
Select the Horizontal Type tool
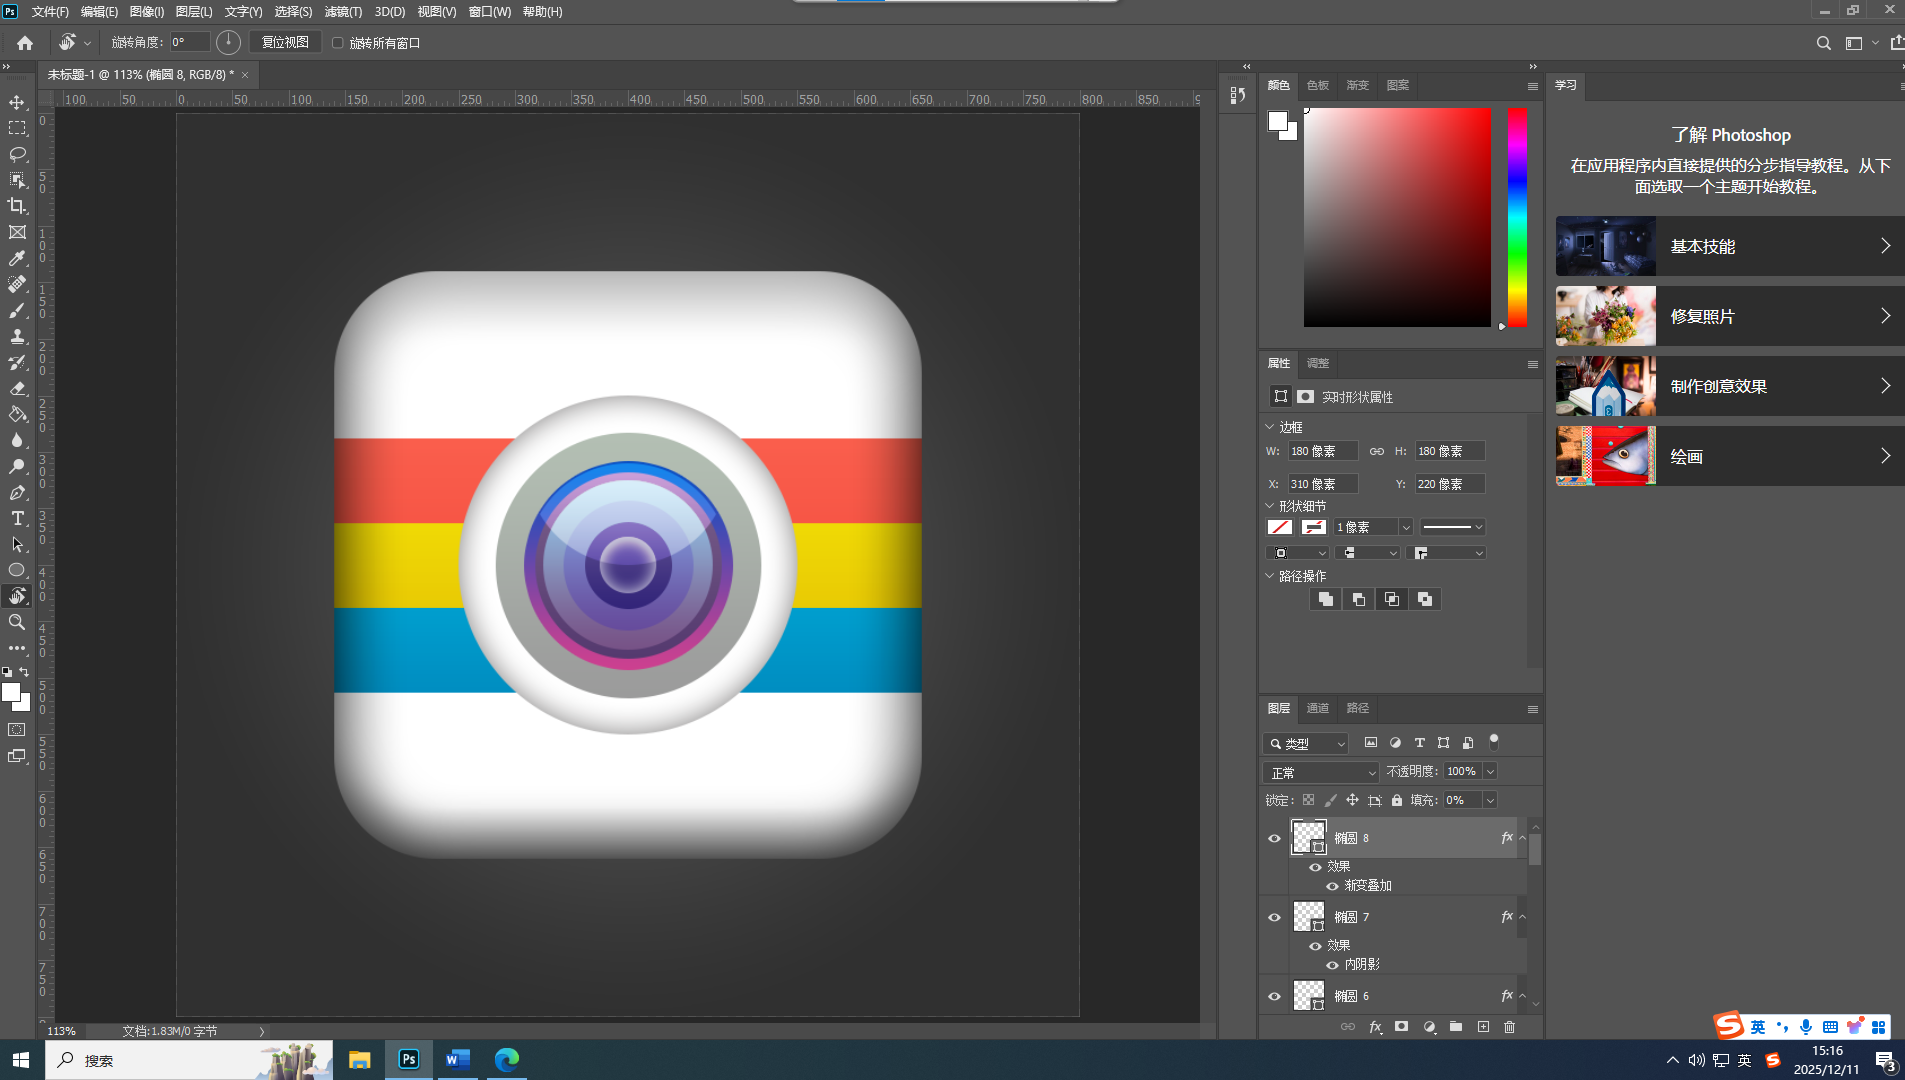point(17,518)
